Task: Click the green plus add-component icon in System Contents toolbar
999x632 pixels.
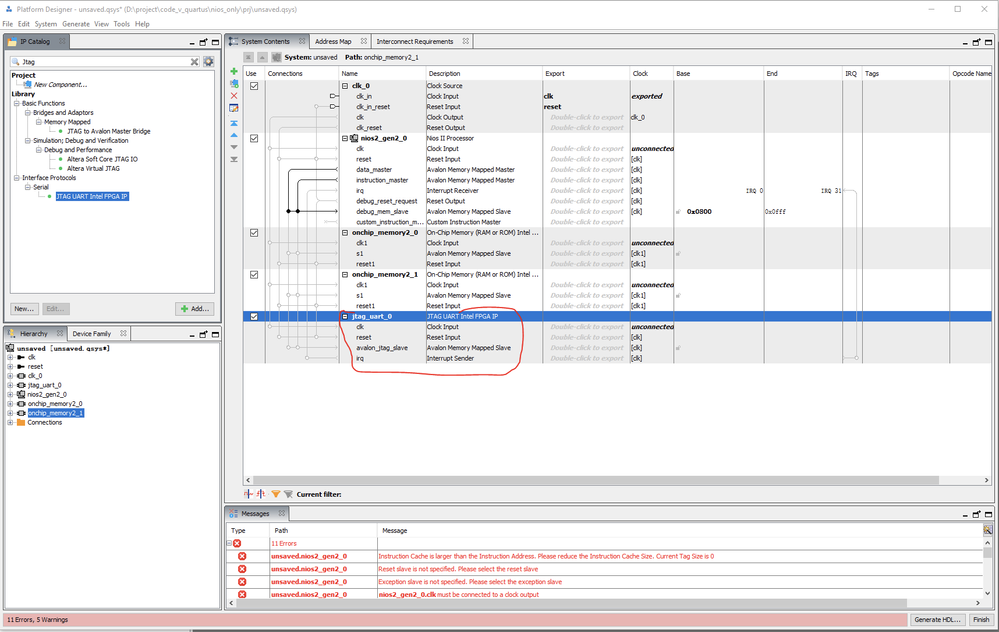Action: [234, 71]
